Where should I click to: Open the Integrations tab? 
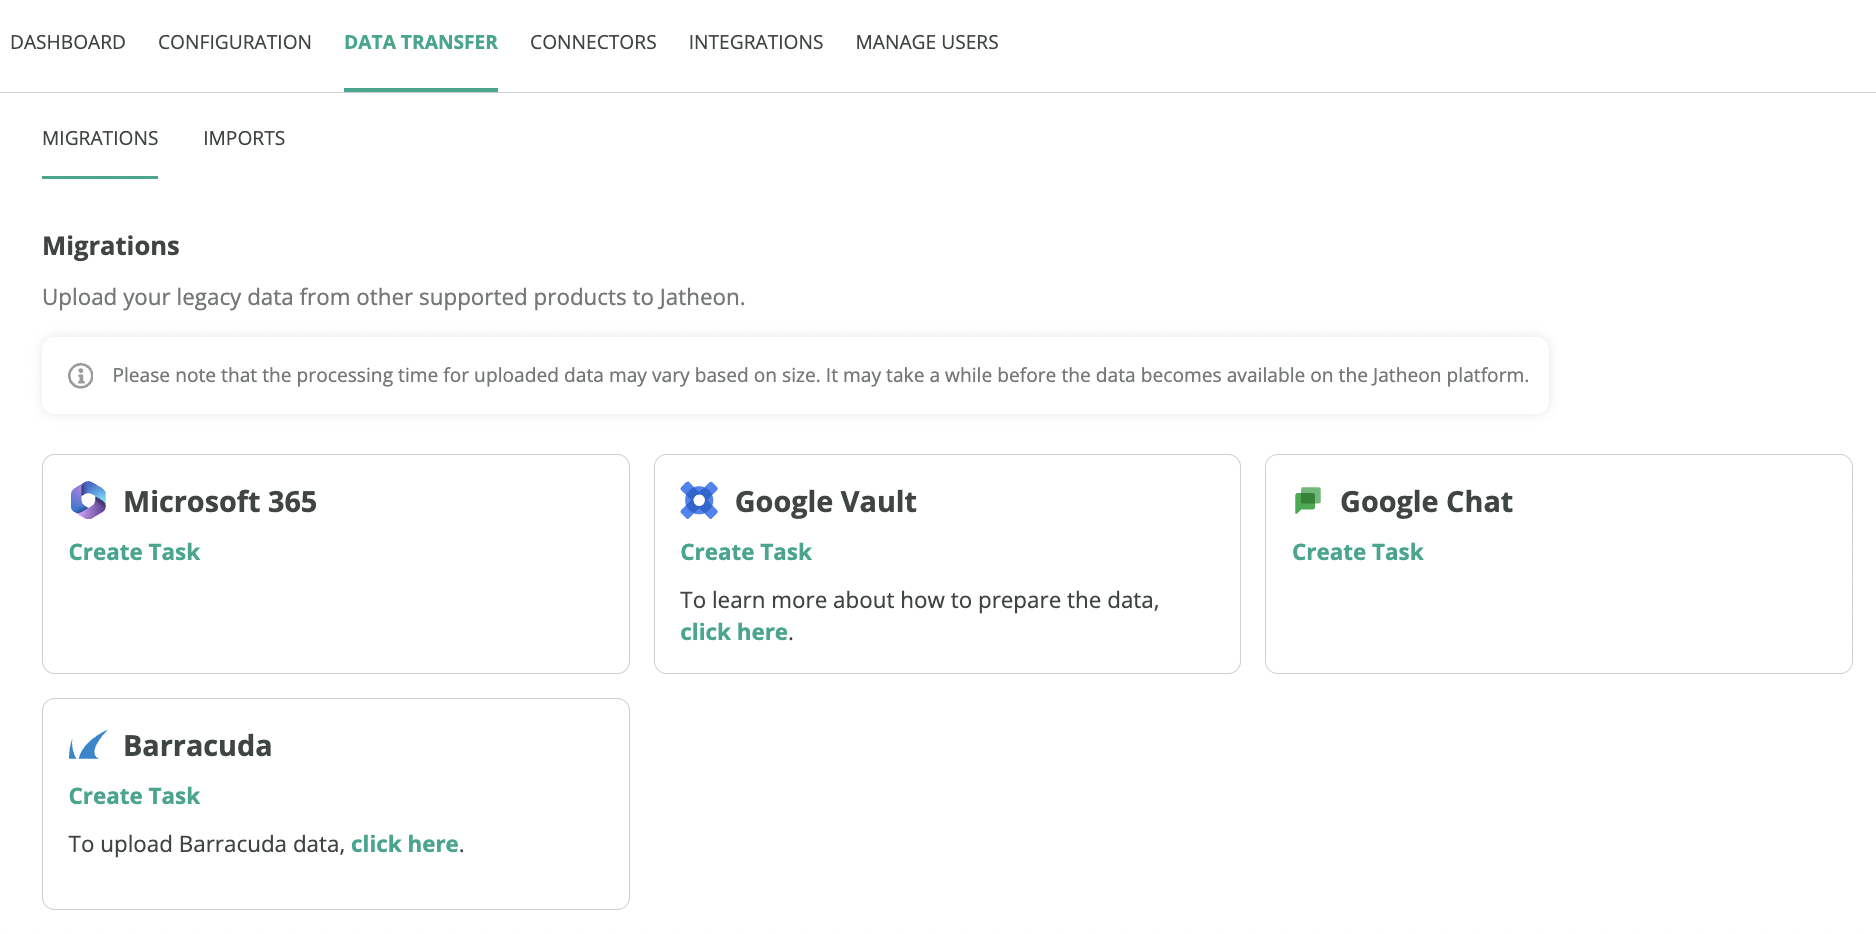coord(756,42)
